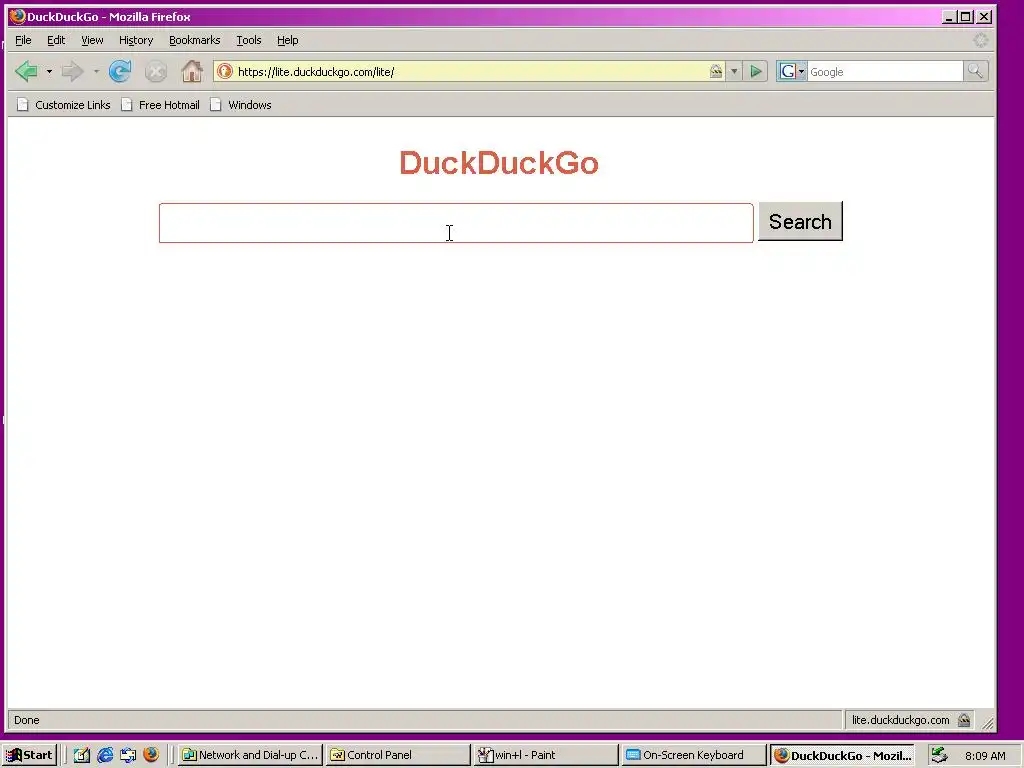Open the Google search engine selector dropdown
Image resolution: width=1024 pixels, height=768 pixels.
pyautogui.click(x=791, y=71)
